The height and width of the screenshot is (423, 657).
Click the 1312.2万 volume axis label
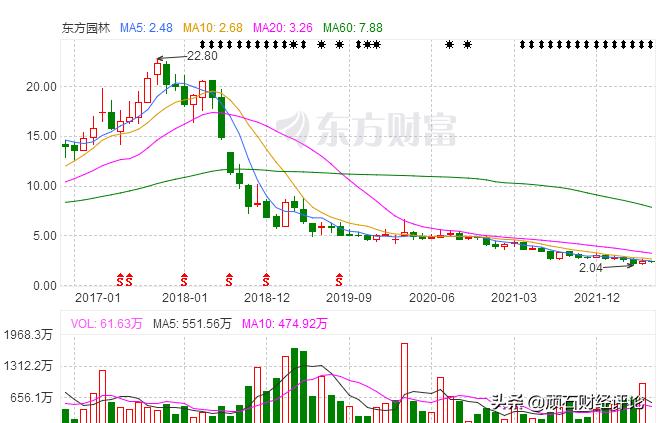pos(28,366)
